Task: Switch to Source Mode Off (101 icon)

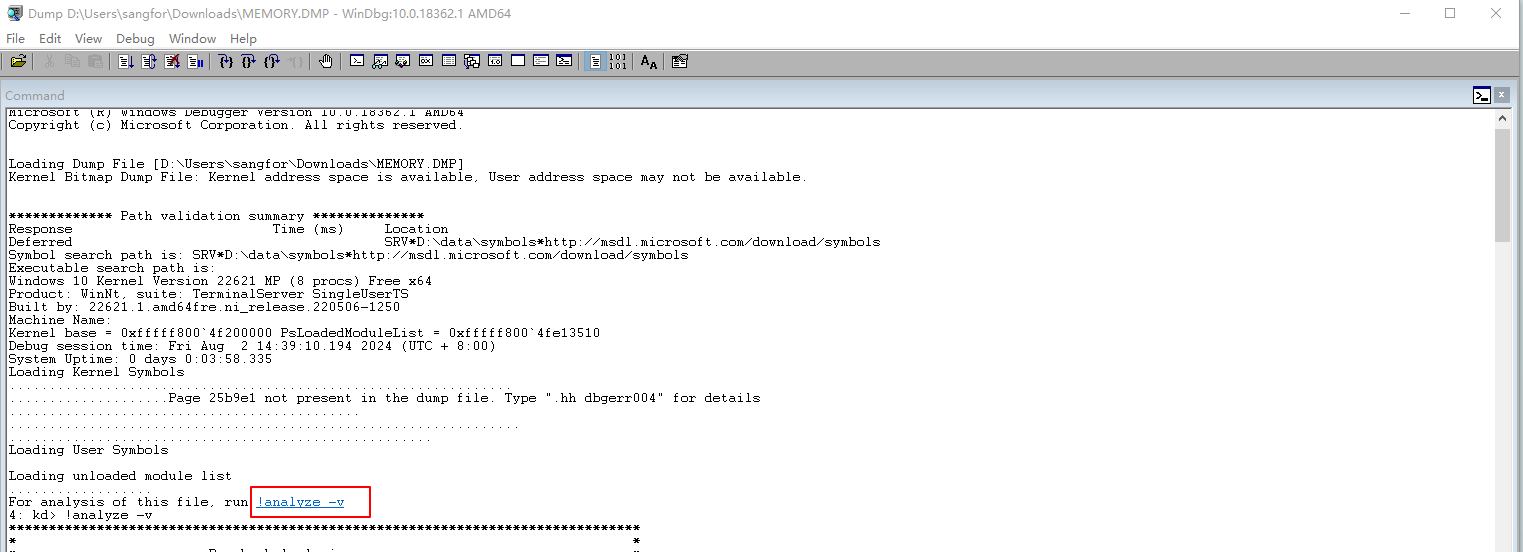Action: pyautogui.click(x=618, y=62)
